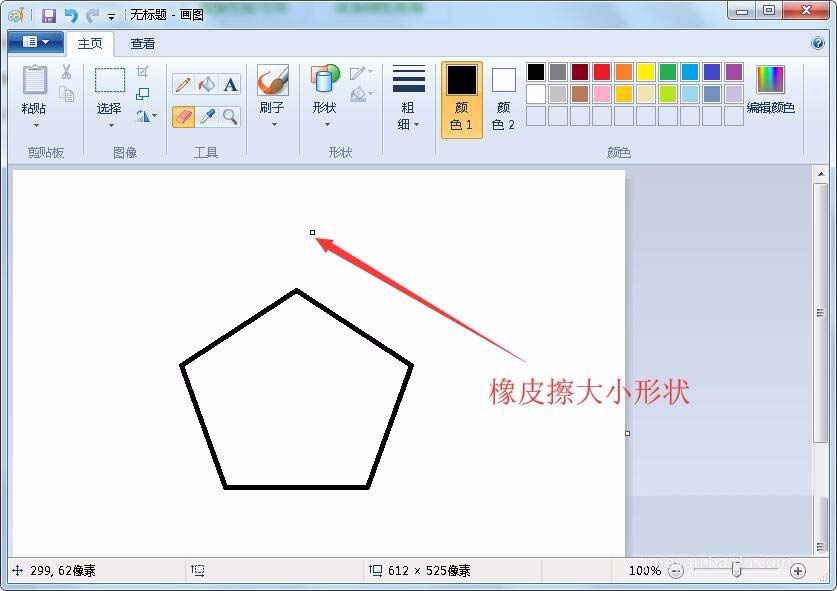Select the Fill with color bucket tool
The width and height of the screenshot is (837, 591).
(207, 85)
